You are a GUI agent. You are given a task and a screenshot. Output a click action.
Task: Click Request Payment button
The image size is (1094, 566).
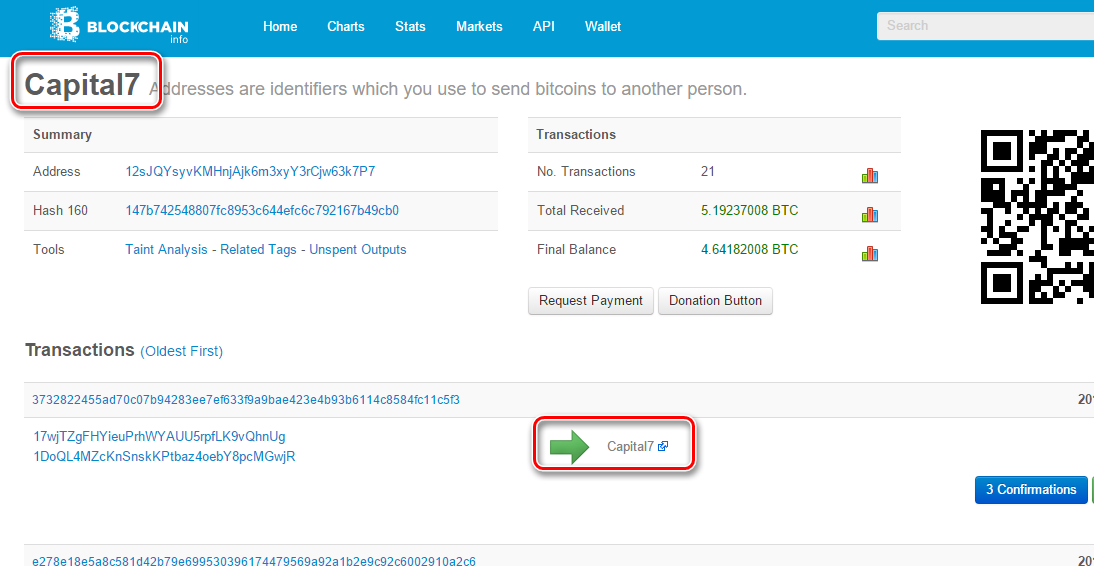[x=591, y=301]
